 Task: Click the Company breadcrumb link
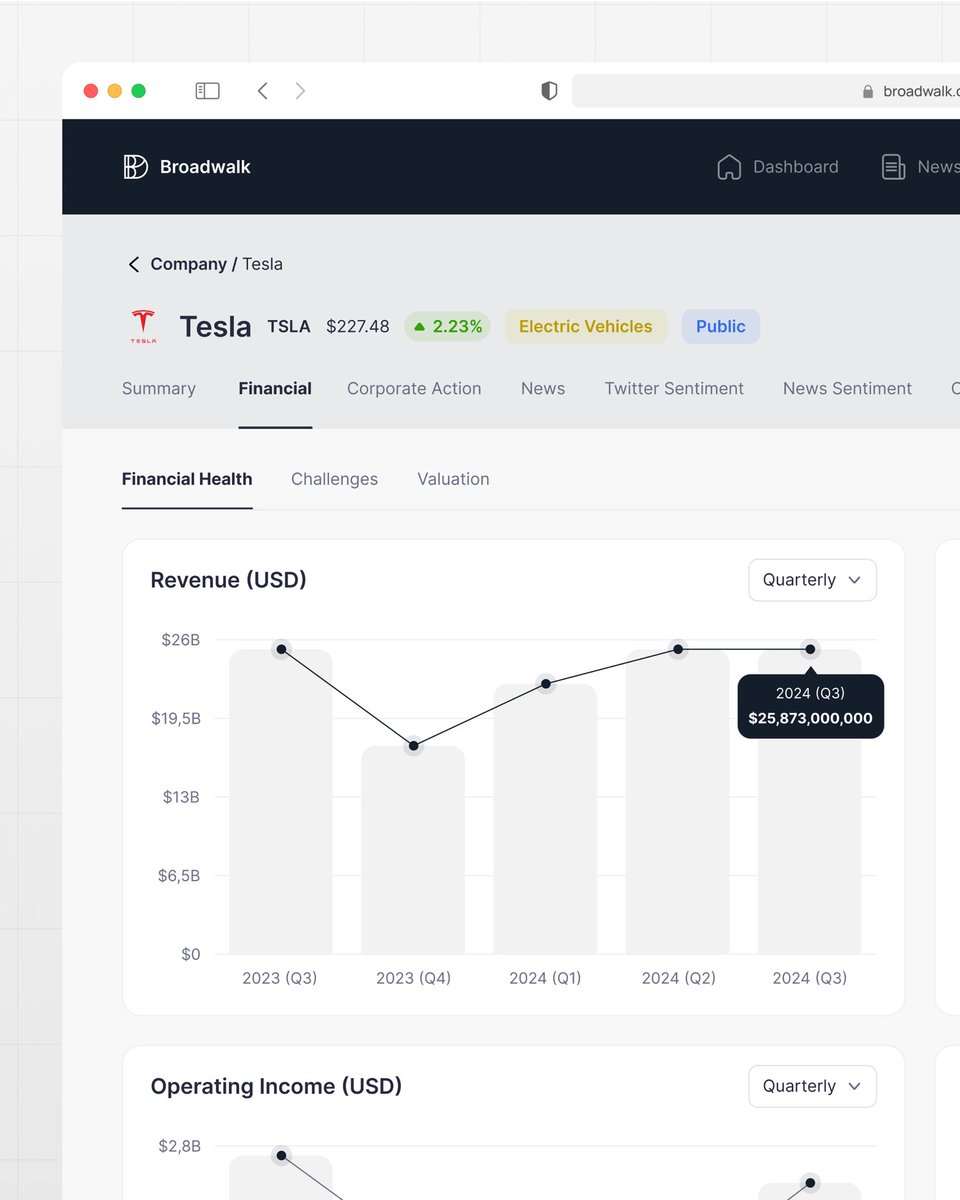188,264
